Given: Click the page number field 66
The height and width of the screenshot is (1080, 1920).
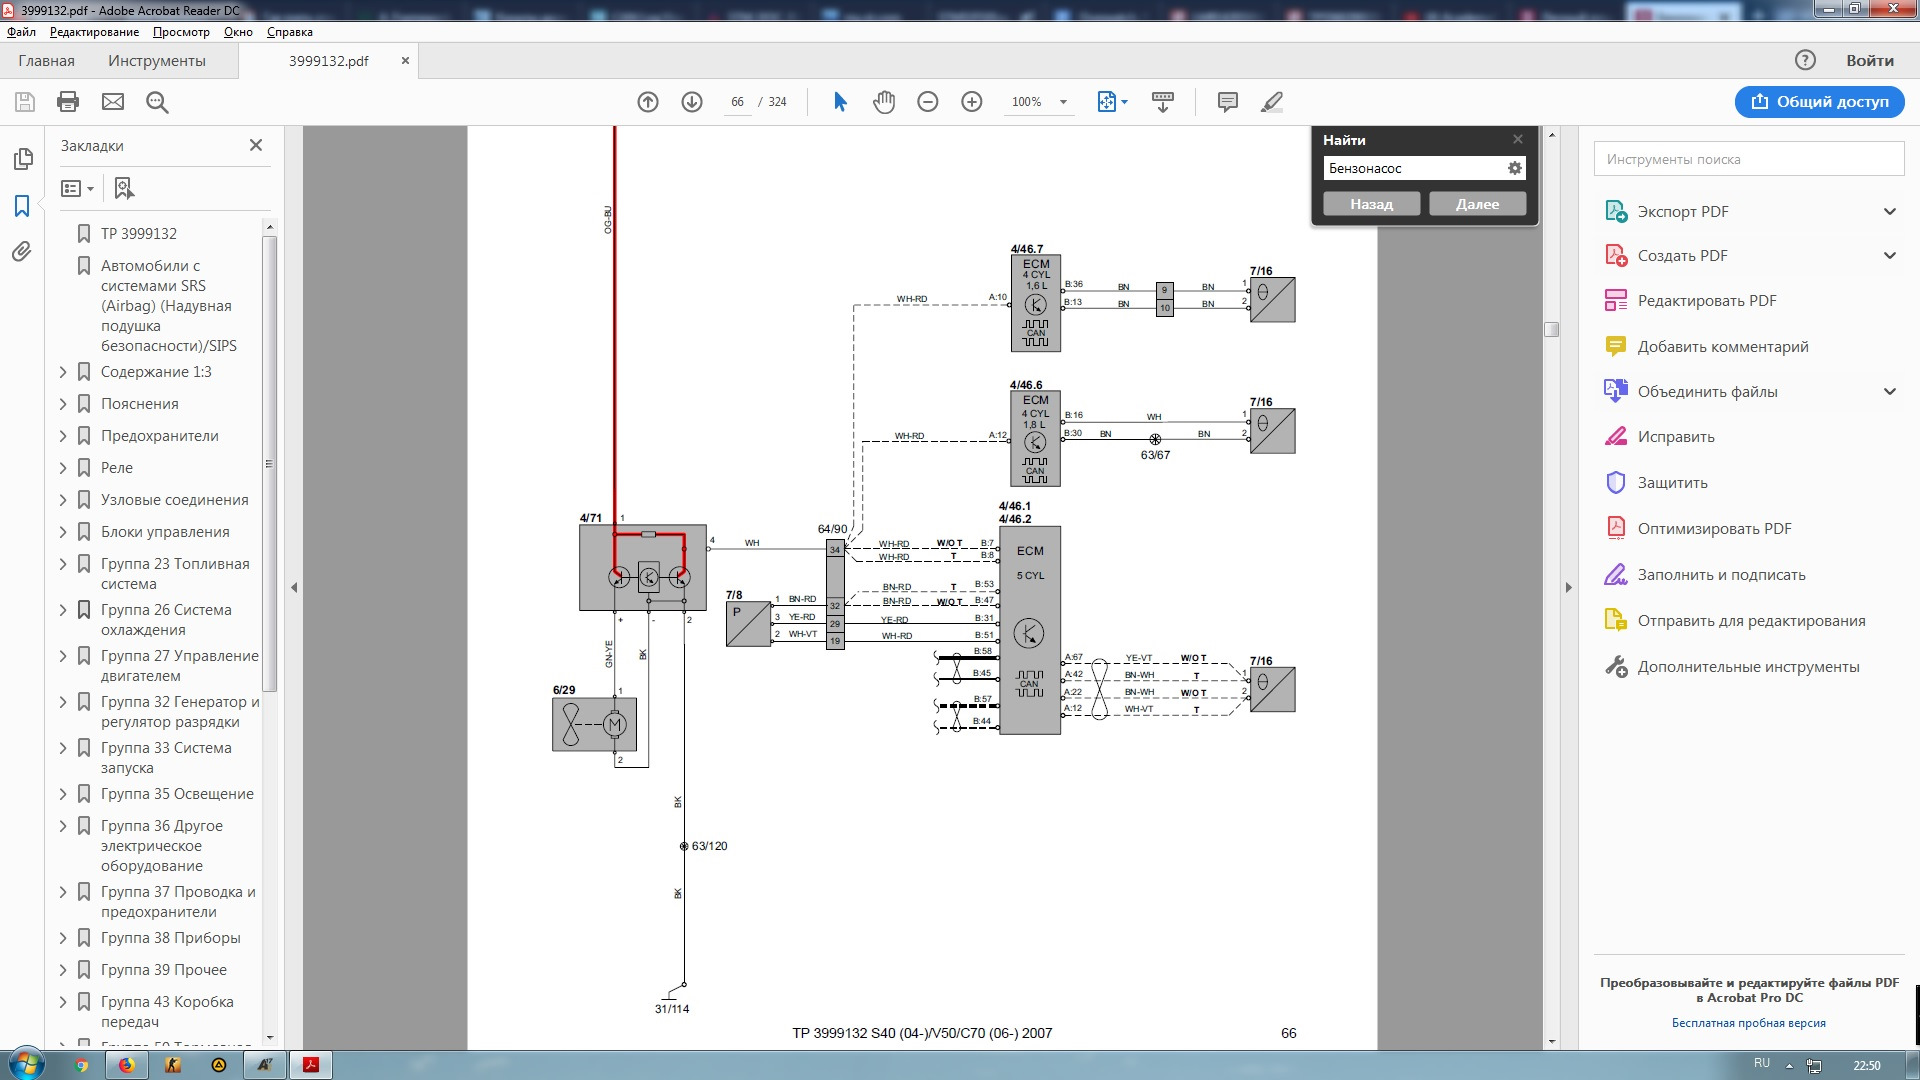Looking at the screenshot, I should (737, 102).
